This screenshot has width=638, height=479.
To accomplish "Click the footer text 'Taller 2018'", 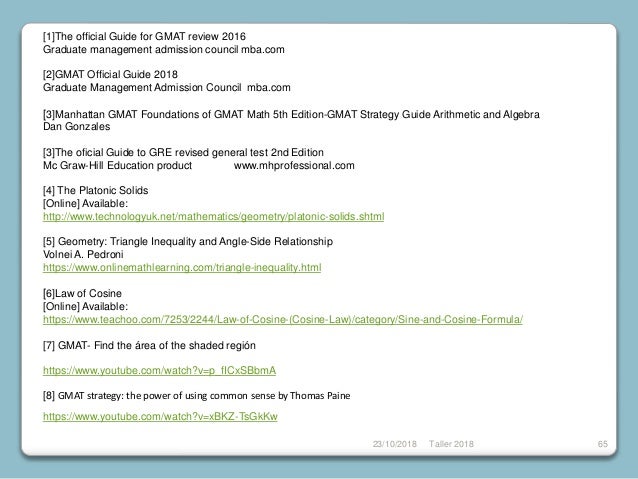I will point(451,444).
